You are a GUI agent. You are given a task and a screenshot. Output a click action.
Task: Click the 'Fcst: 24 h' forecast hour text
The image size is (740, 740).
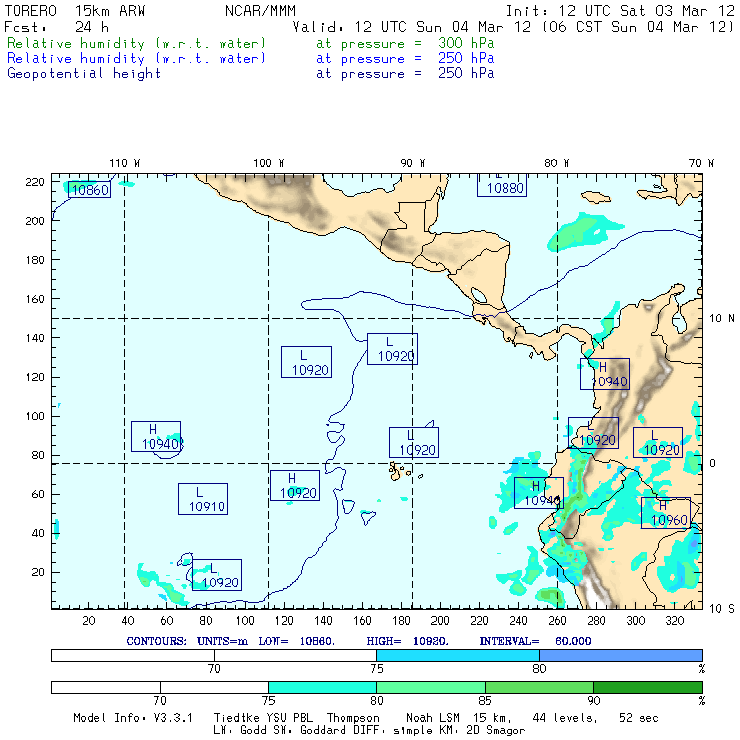(x=56, y=27)
